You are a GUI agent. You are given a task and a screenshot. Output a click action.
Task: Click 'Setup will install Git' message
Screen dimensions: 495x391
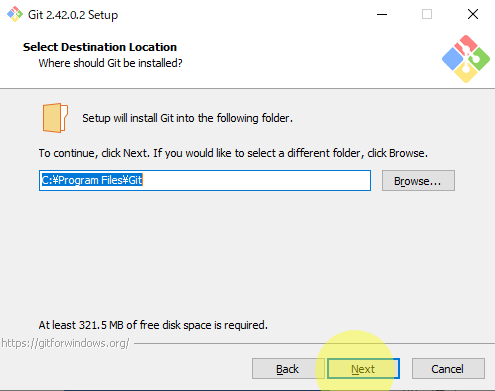[187, 118]
